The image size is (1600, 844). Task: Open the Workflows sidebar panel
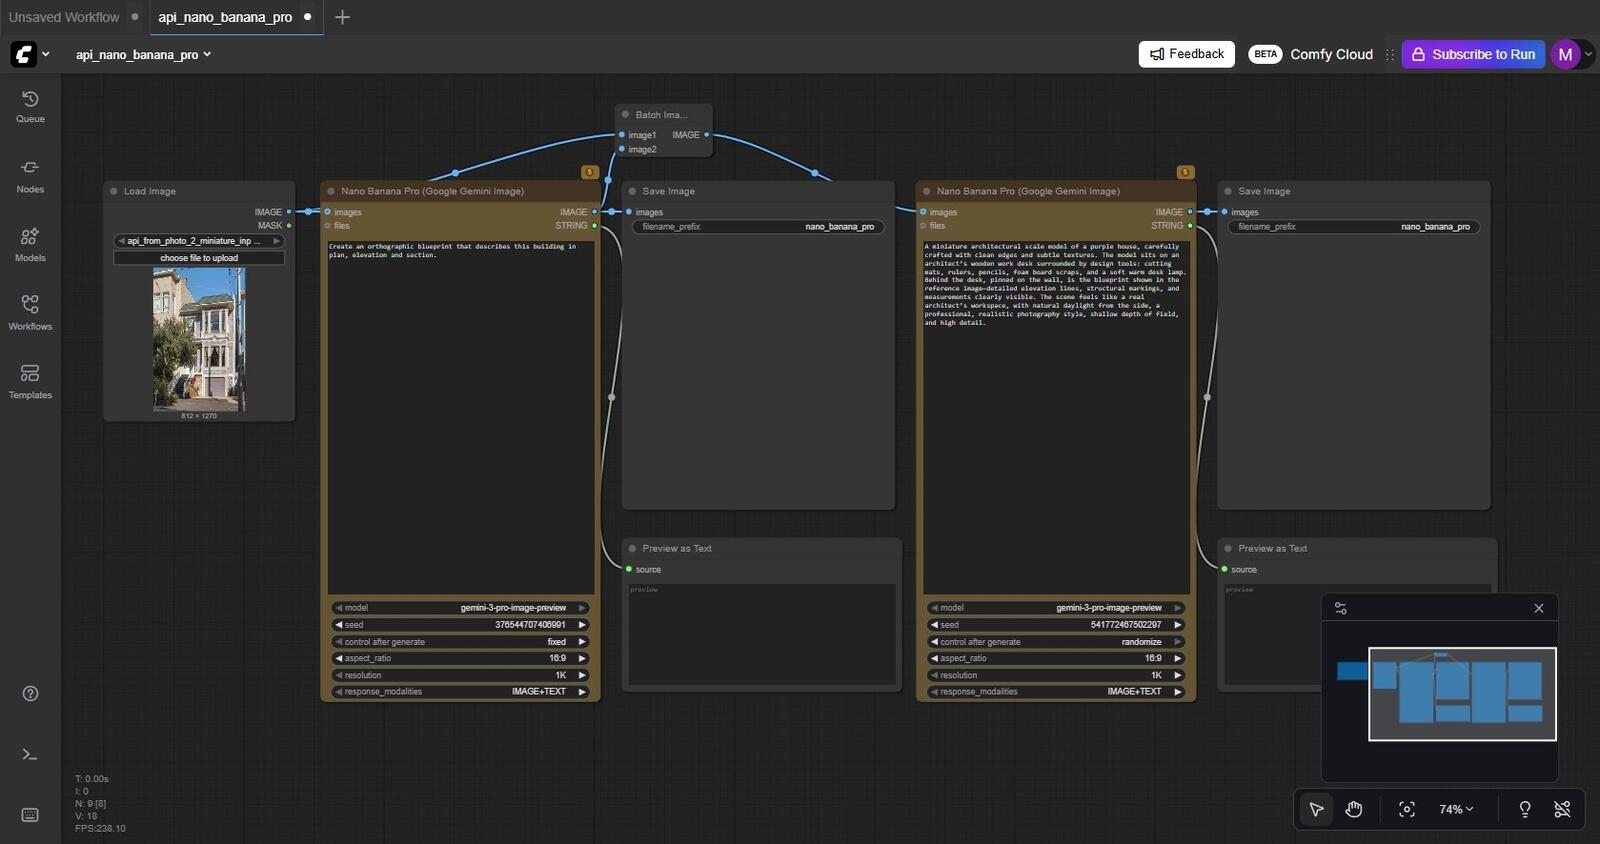(30, 312)
